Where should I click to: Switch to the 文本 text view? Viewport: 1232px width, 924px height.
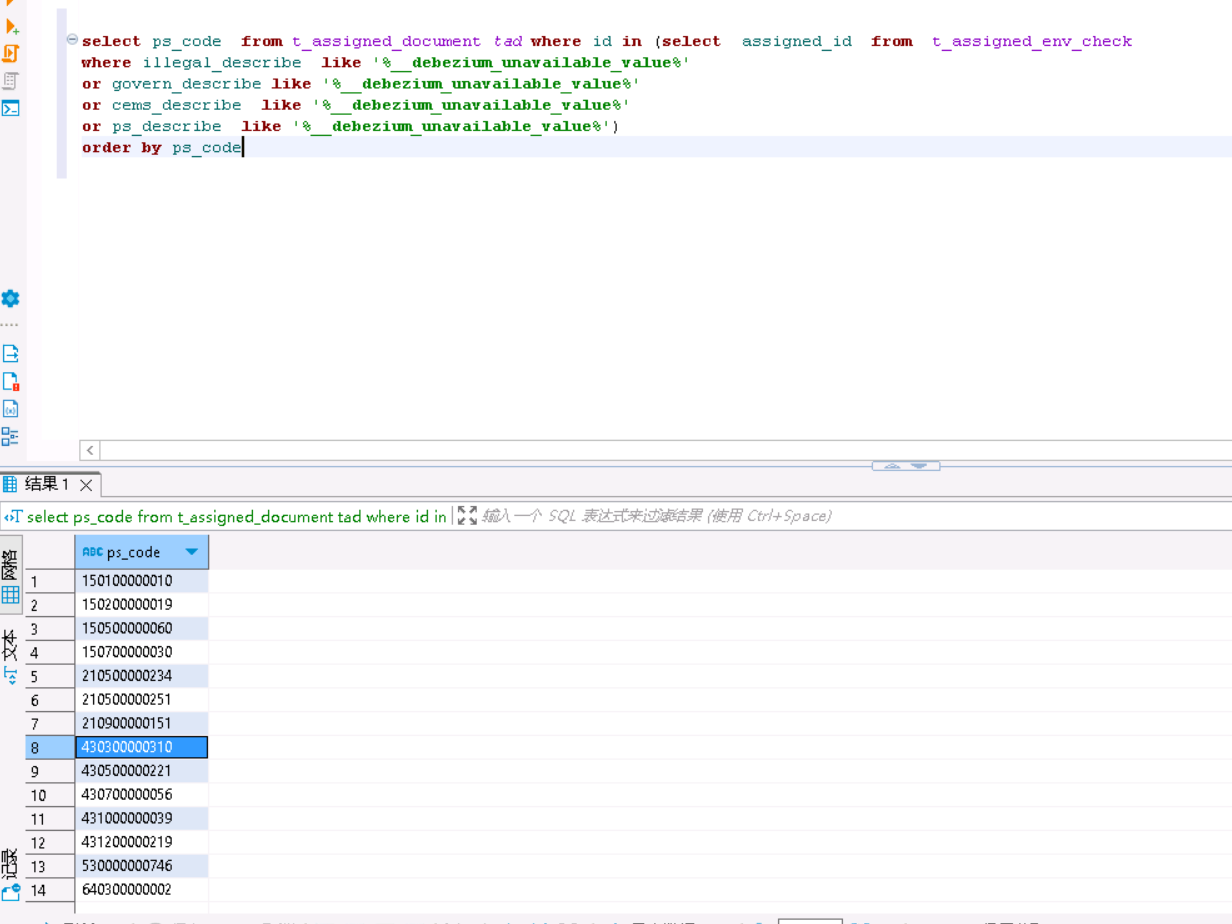[11, 656]
